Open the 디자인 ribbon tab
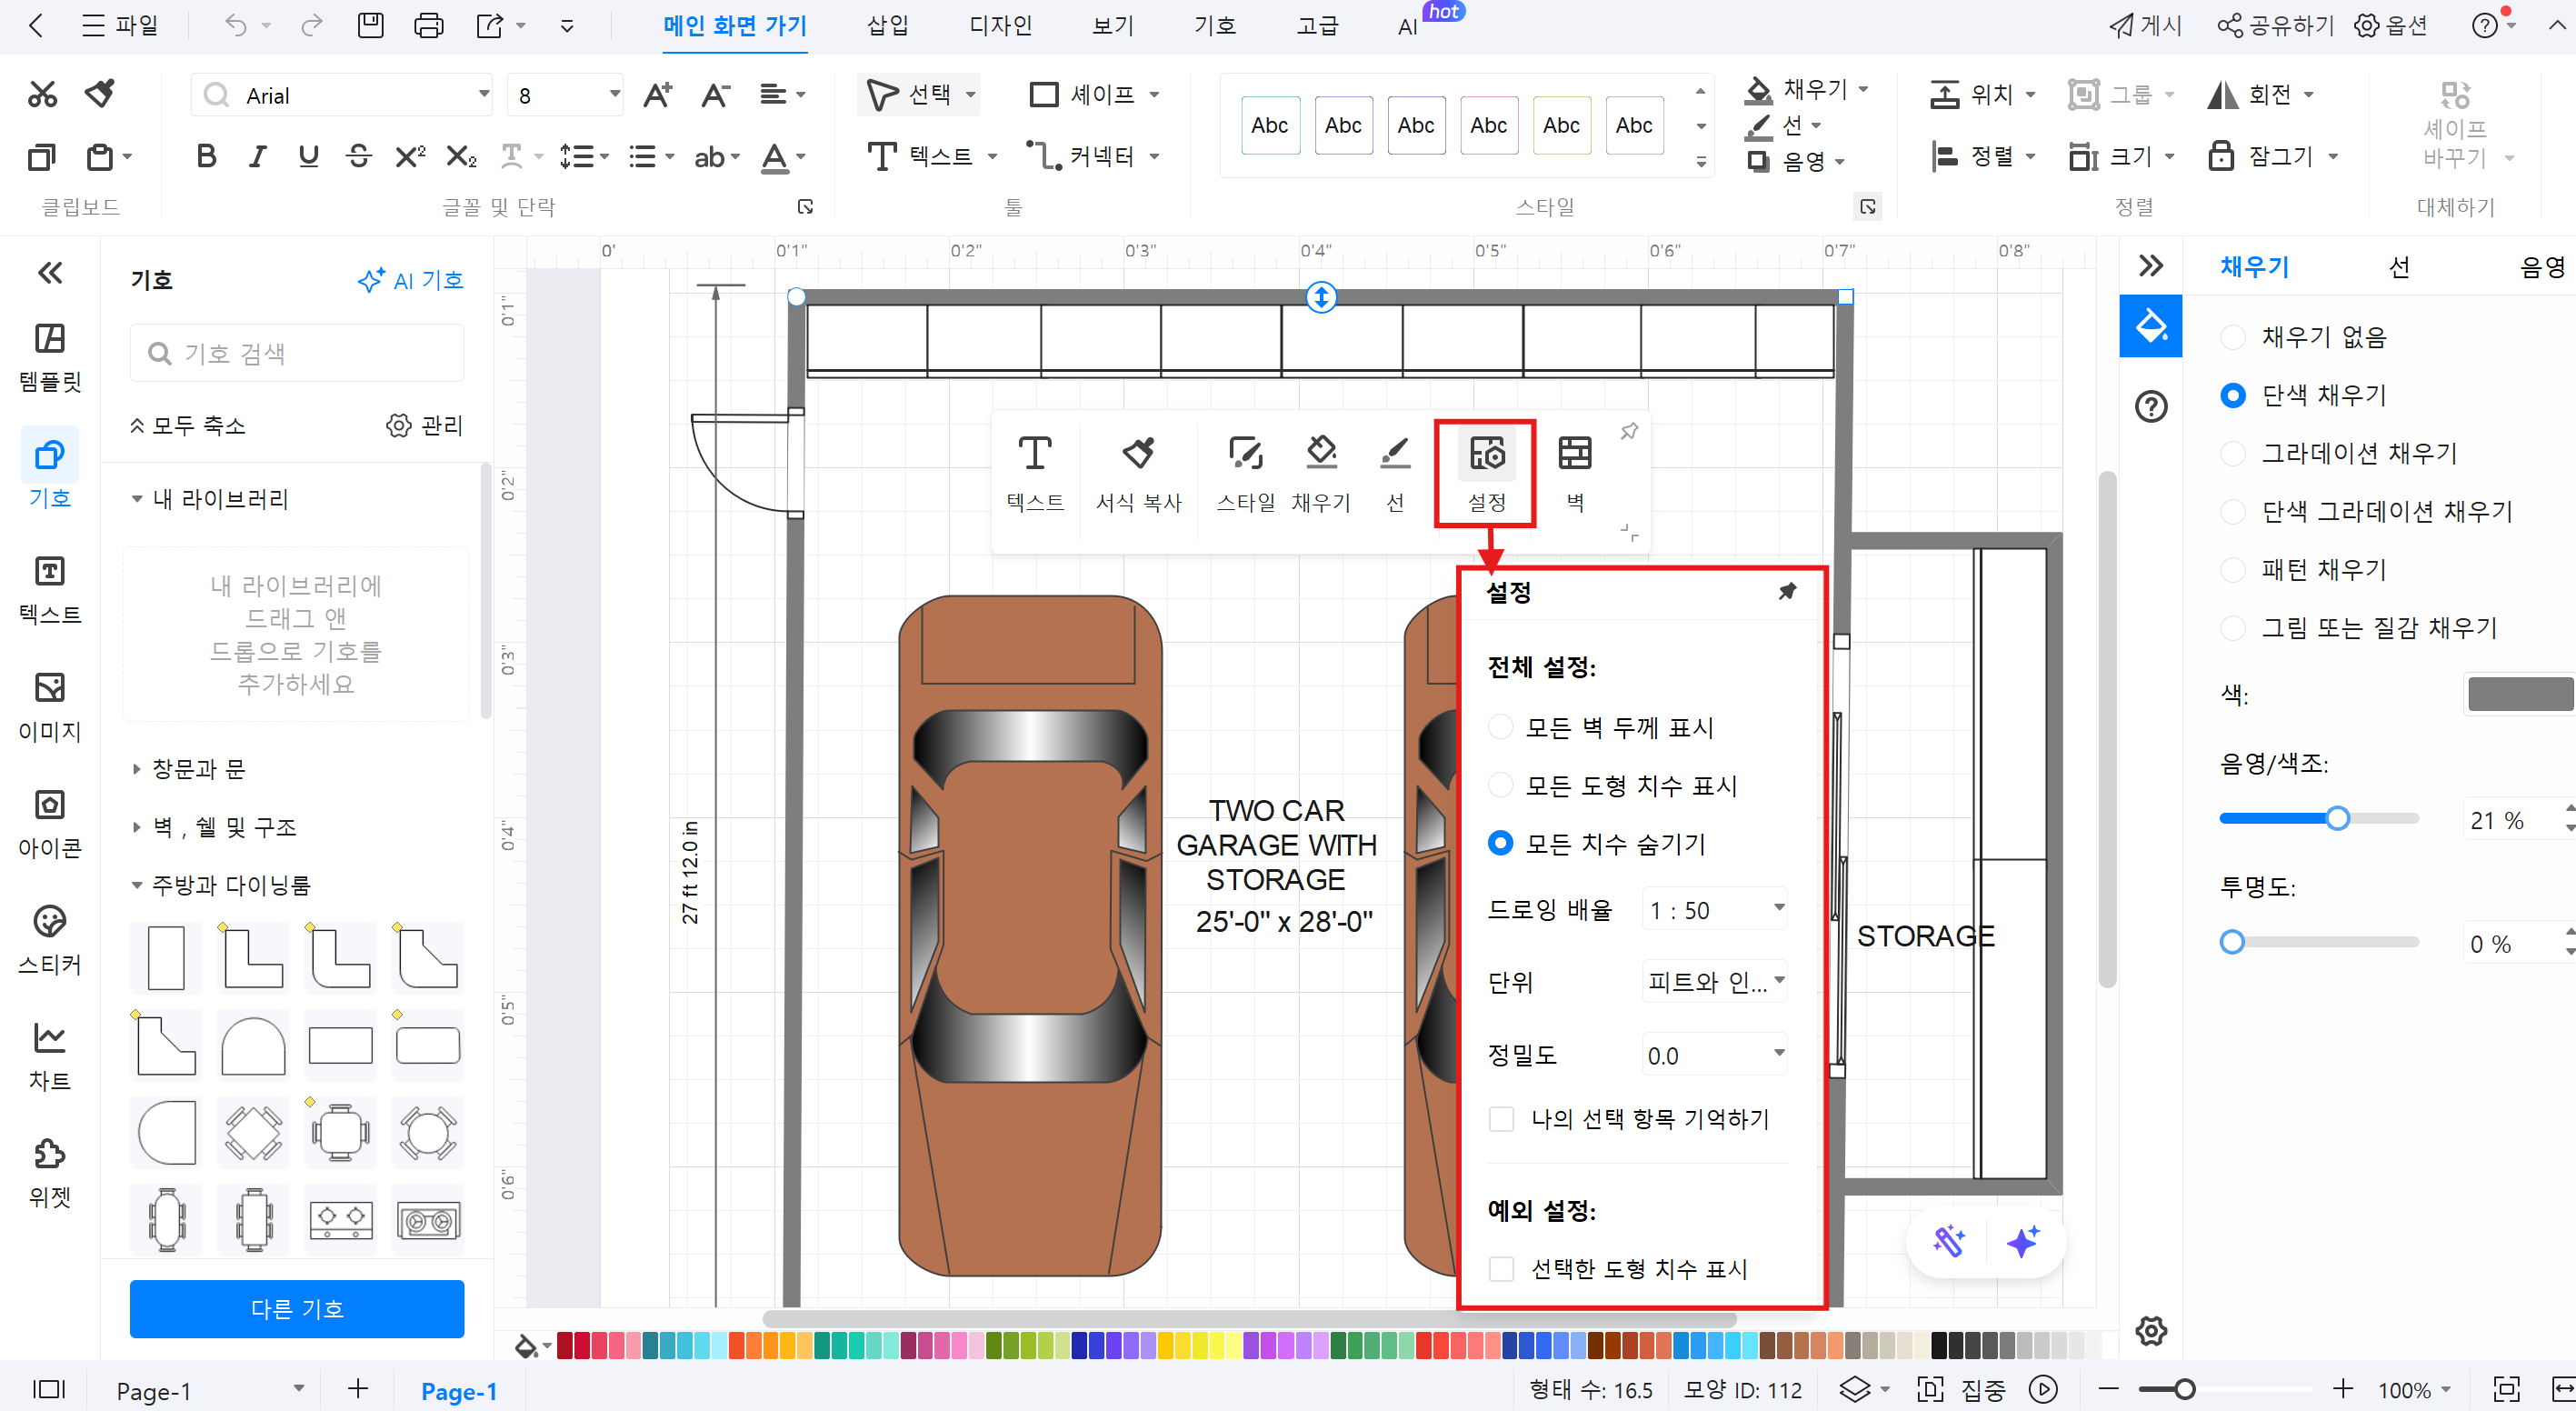 1000,25
